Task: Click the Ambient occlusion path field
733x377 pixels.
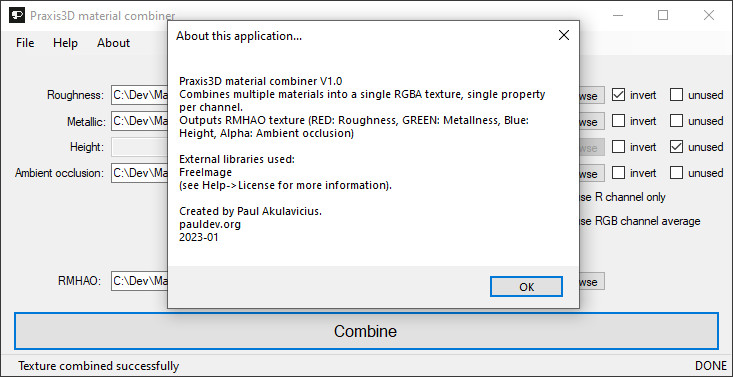Action: coord(139,173)
